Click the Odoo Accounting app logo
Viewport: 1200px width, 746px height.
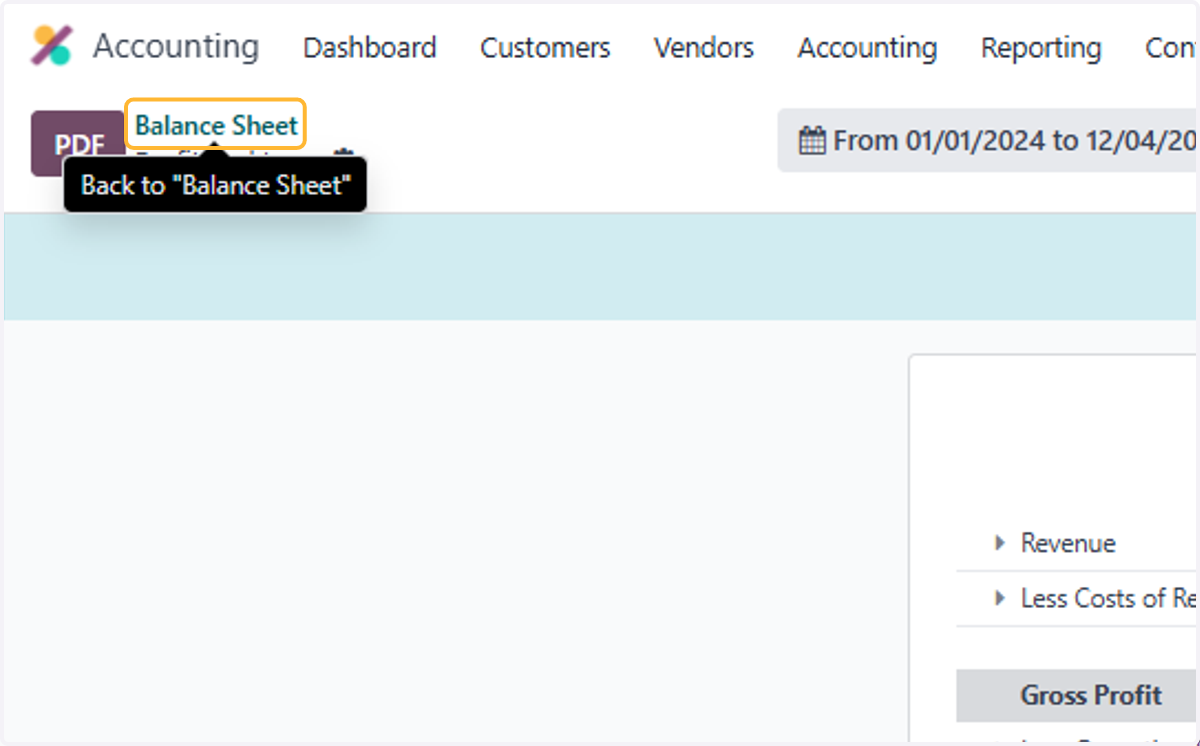[51, 46]
